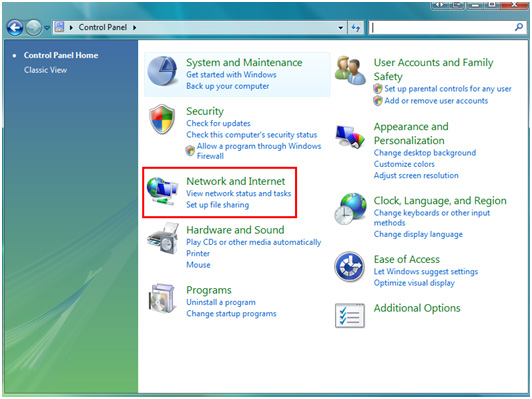Click the Control Panel icon in address bar
Viewport: 532px width, 399px height.
click(x=59, y=27)
